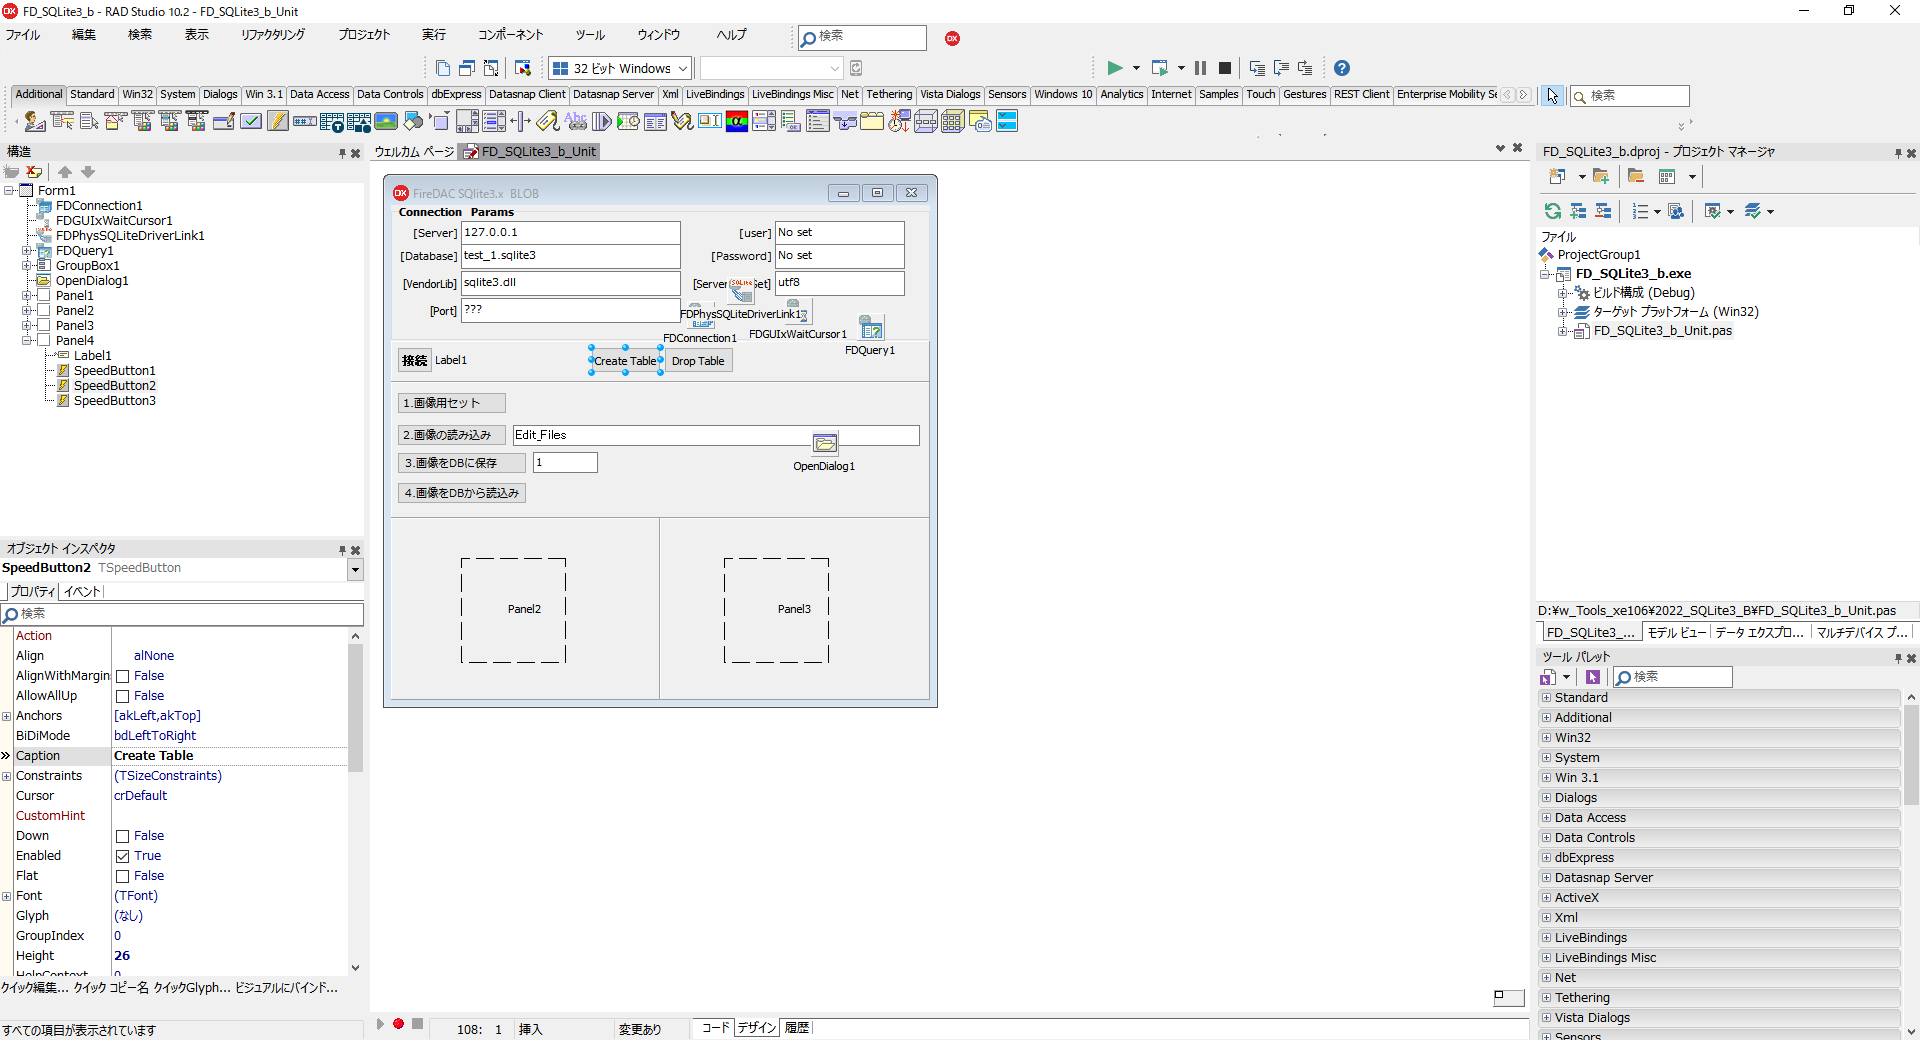Pause program execution using the pause icon
Image resolution: width=1920 pixels, height=1040 pixels.
(1199, 68)
